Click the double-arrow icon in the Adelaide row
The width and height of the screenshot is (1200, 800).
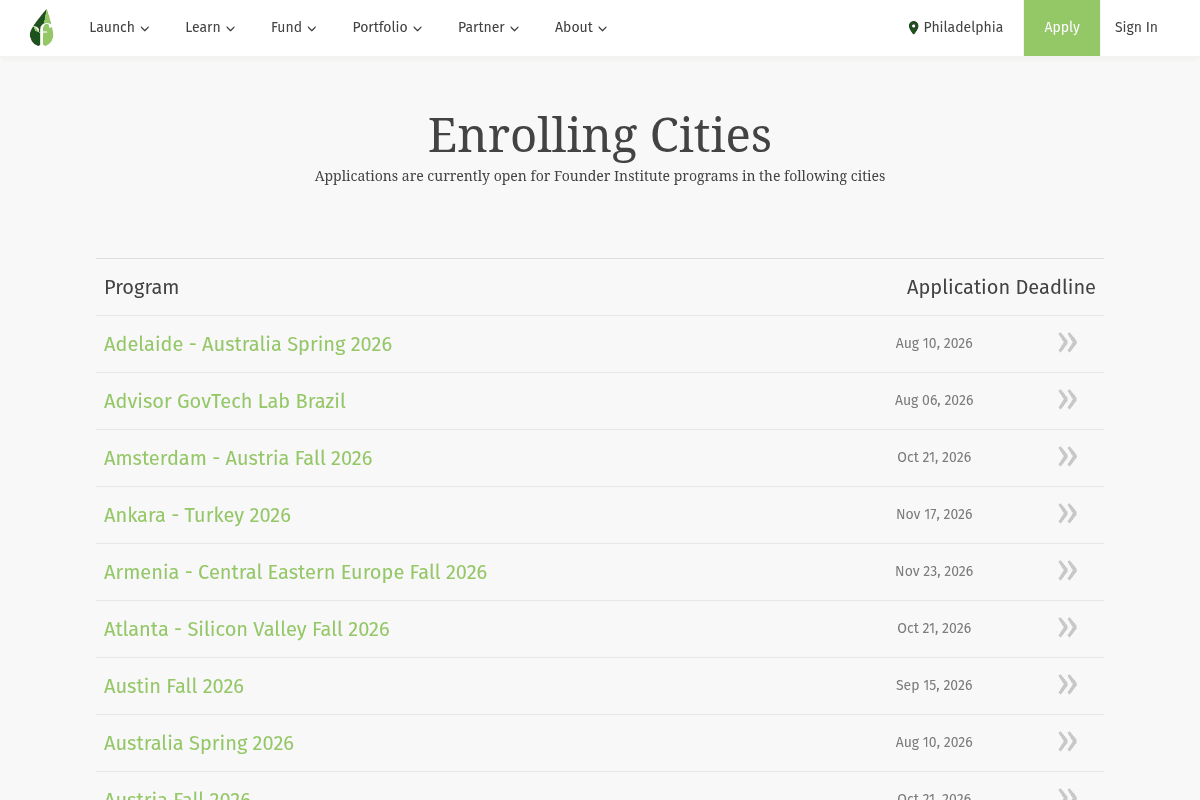pos(1067,343)
